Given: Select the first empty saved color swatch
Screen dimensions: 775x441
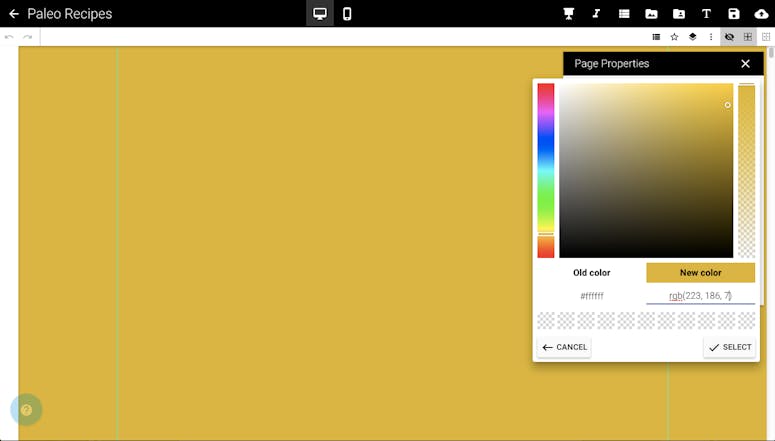Looking at the screenshot, I should 546,321.
